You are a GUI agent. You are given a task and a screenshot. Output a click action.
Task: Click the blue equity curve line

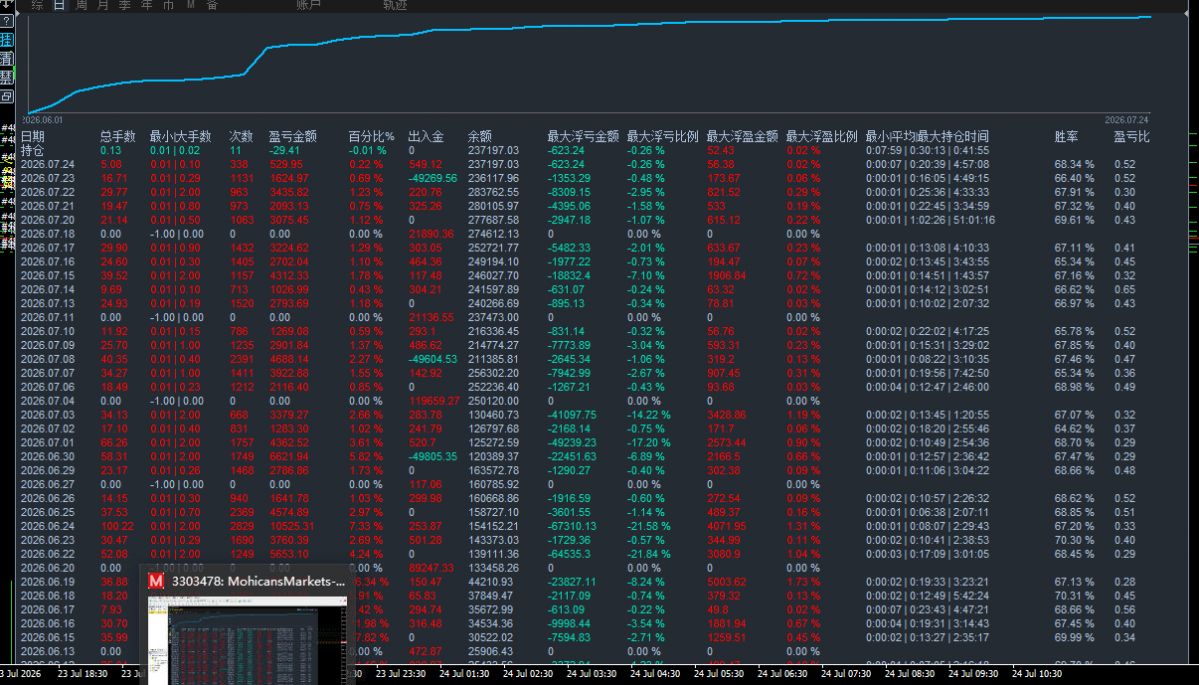(x=535, y=28)
